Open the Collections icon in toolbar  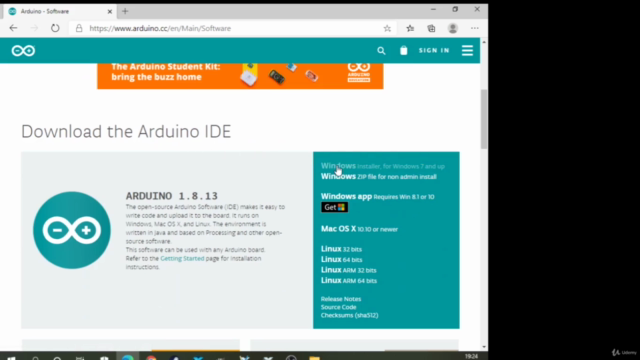tap(431, 28)
